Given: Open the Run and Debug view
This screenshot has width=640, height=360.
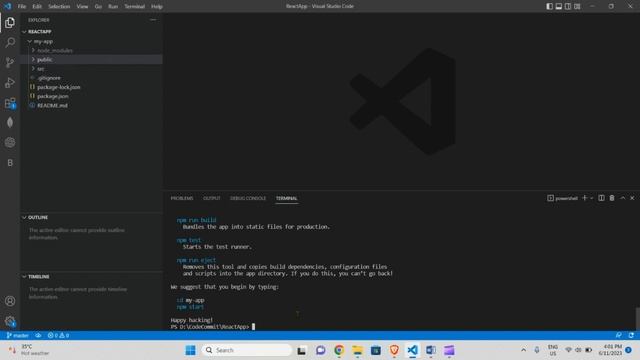Looking at the screenshot, I should point(10,82).
